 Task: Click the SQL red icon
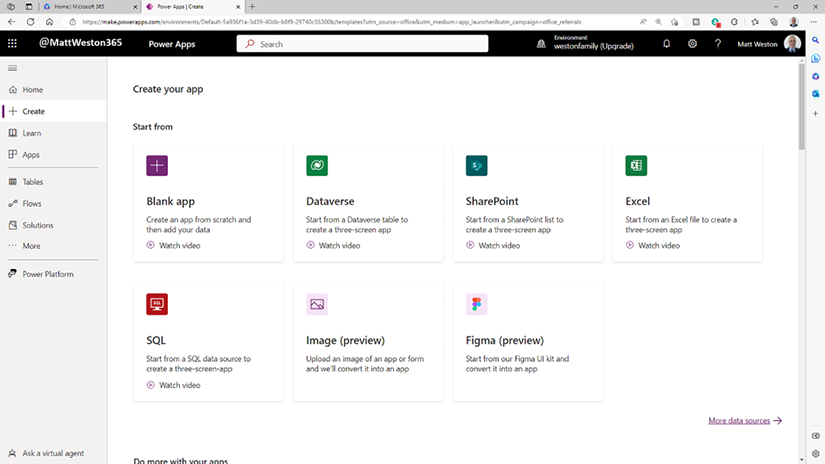pyautogui.click(x=157, y=304)
